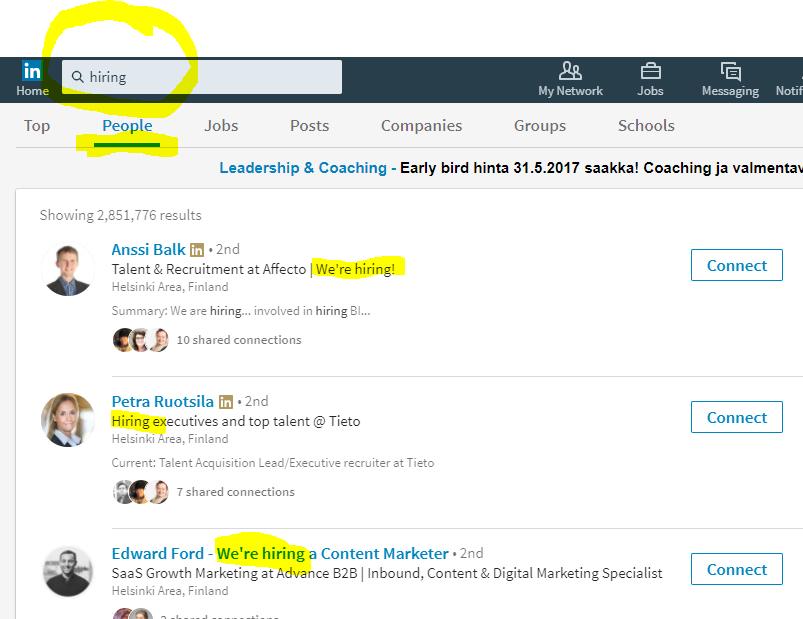Open Anssi Balk's profile name link
Screen dimensions: 803x619
click(x=149, y=249)
